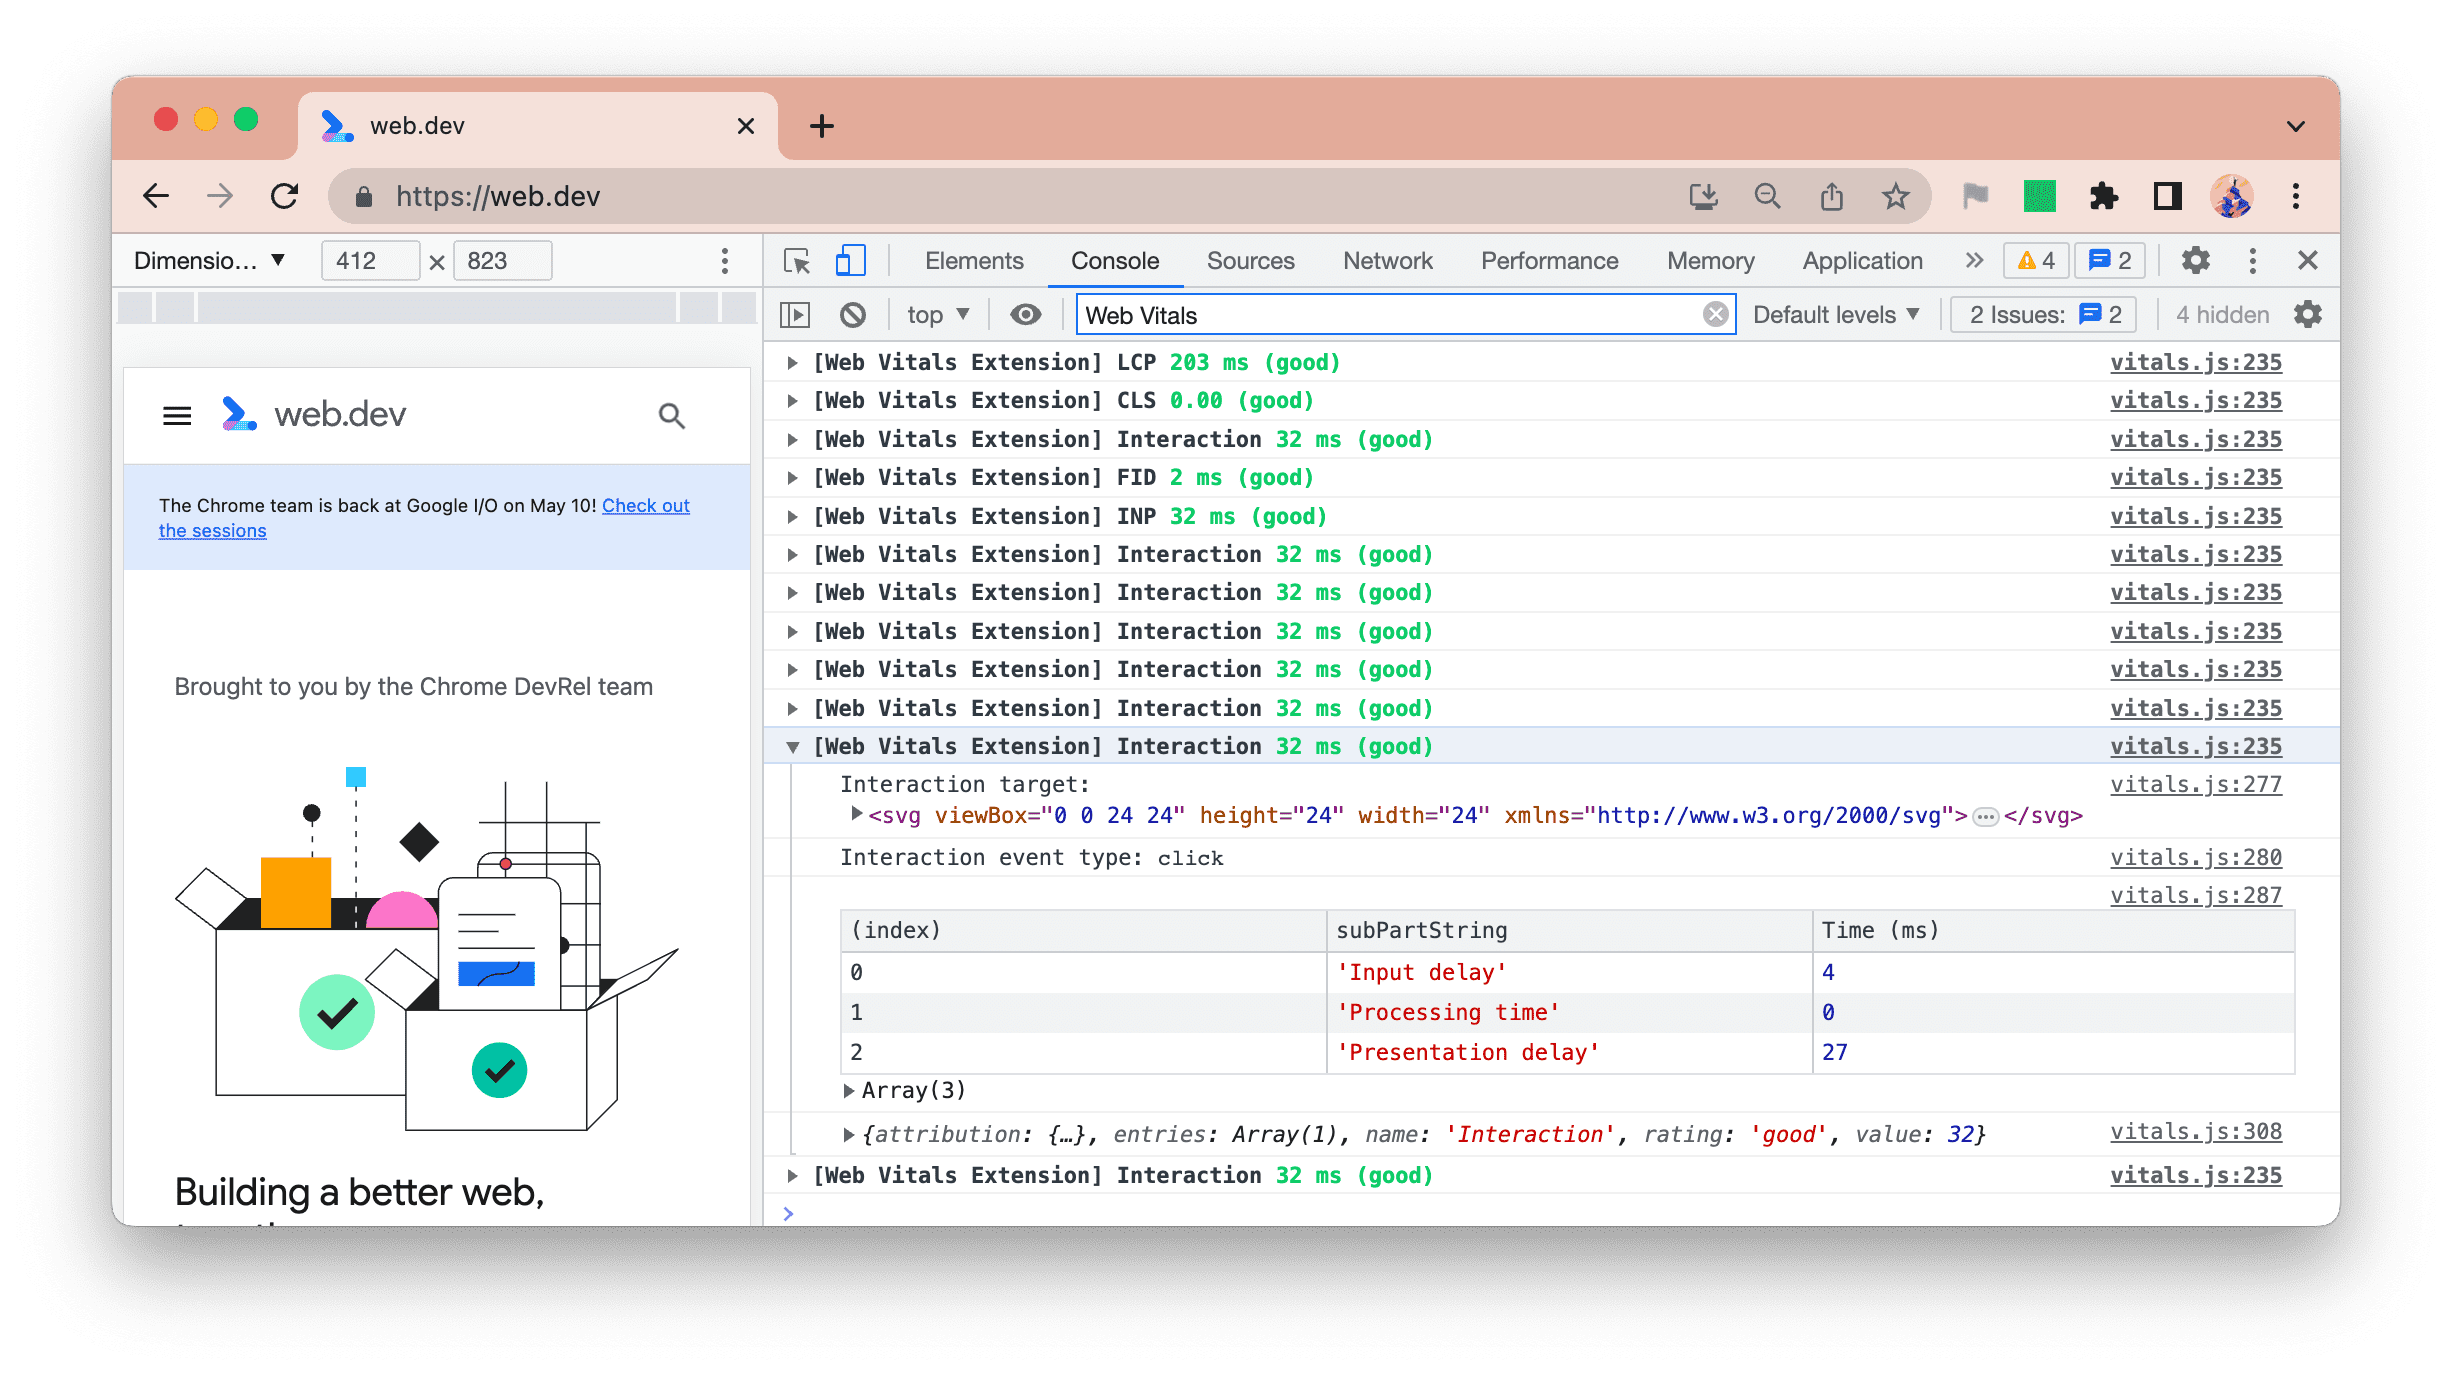
Task: Select Default levels dropdown
Action: pyautogui.click(x=1837, y=315)
